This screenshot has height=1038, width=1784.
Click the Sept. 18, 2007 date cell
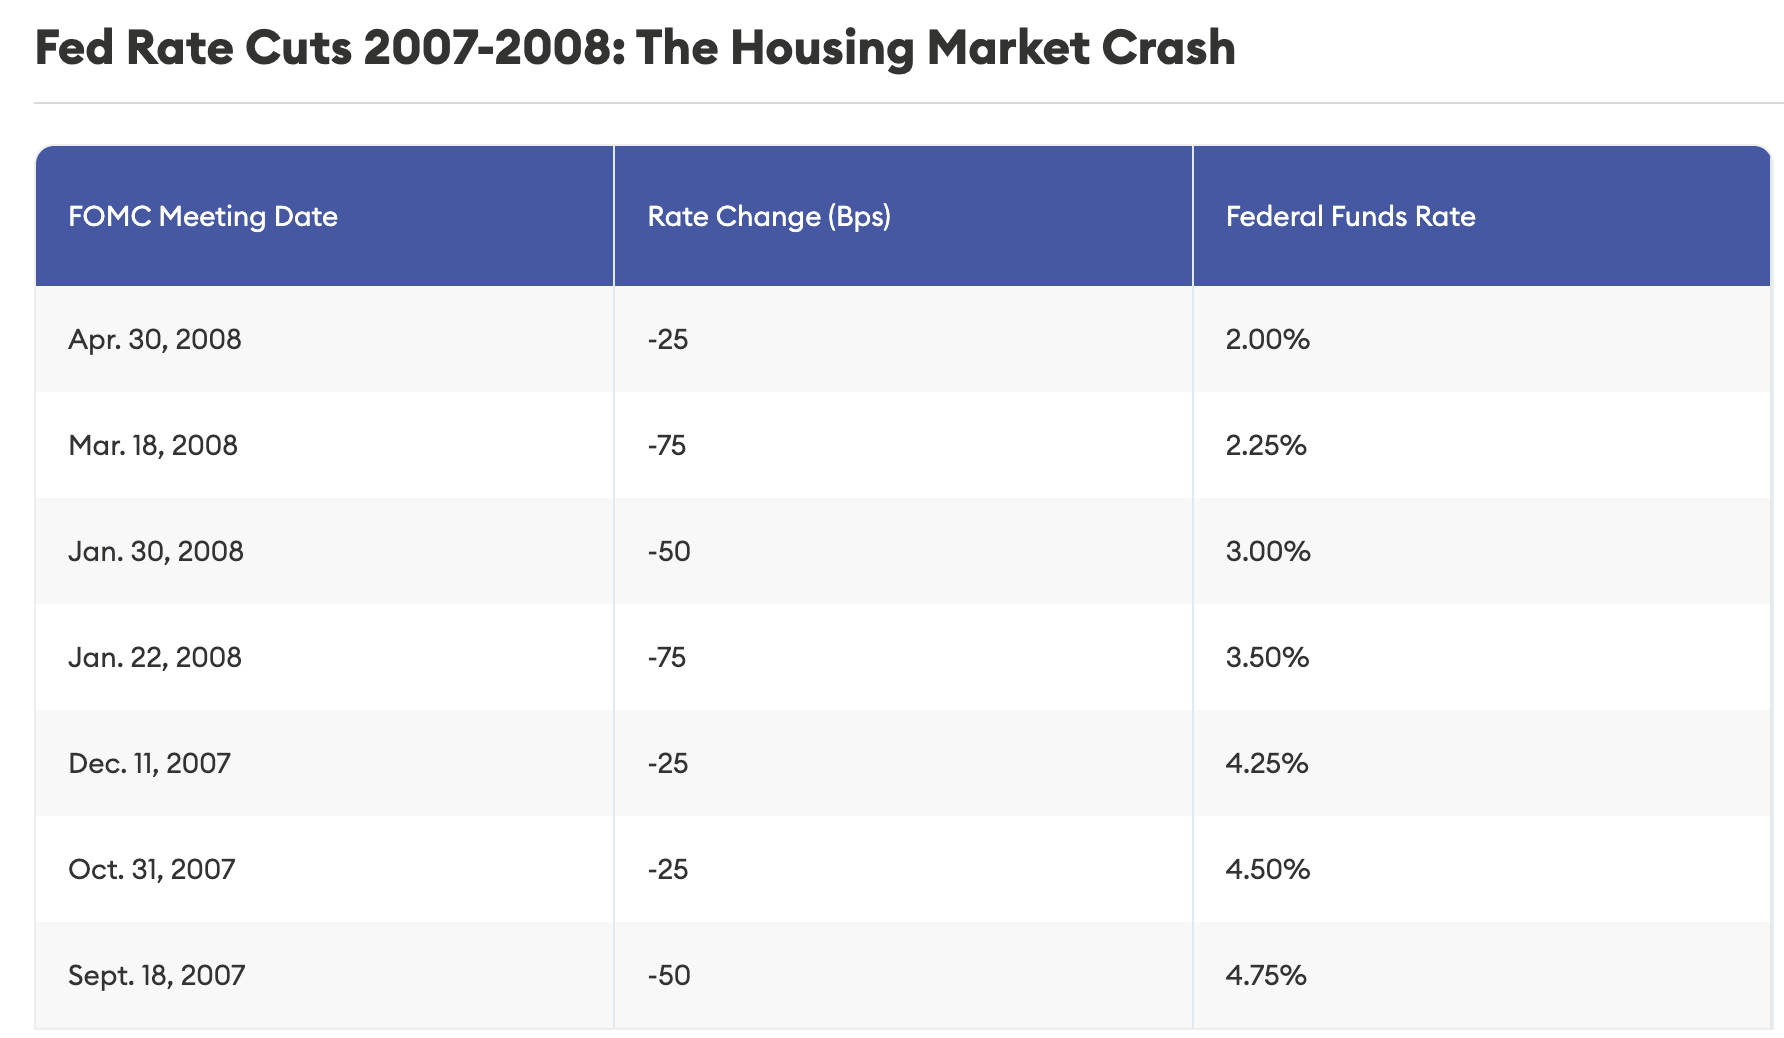pos(157,975)
